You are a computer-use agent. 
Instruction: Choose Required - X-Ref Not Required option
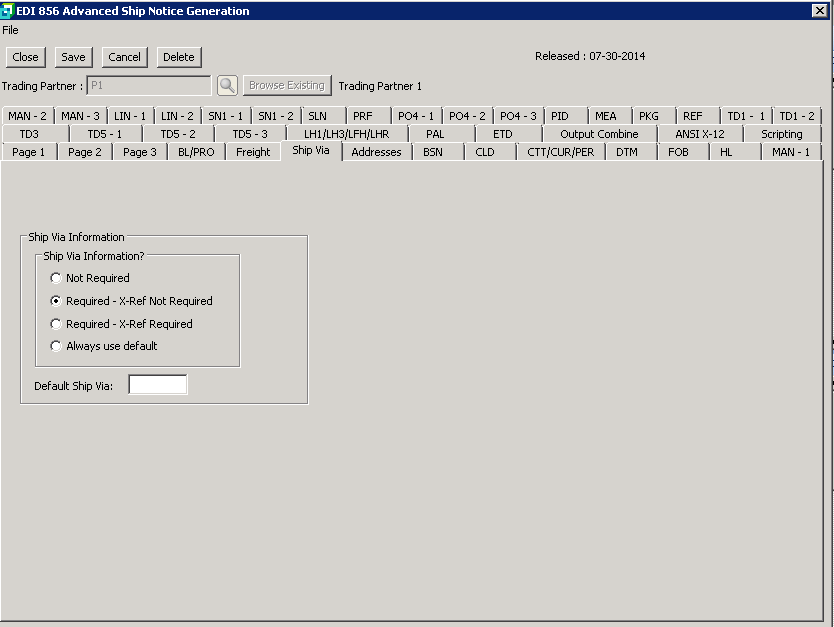(56, 301)
